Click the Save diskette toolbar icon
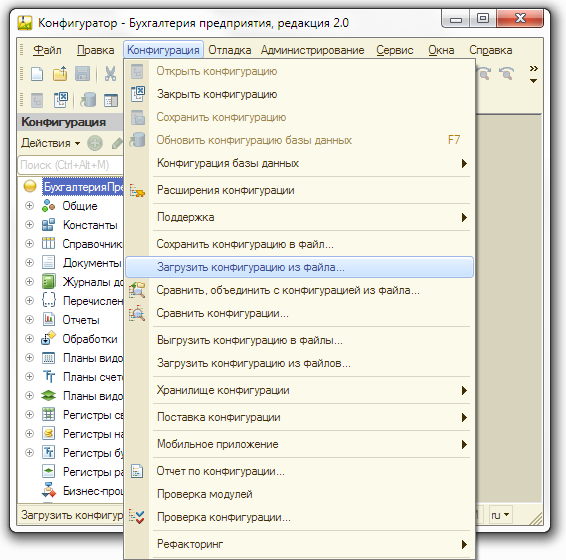Screen dimensions: 566x560 [x=82, y=74]
